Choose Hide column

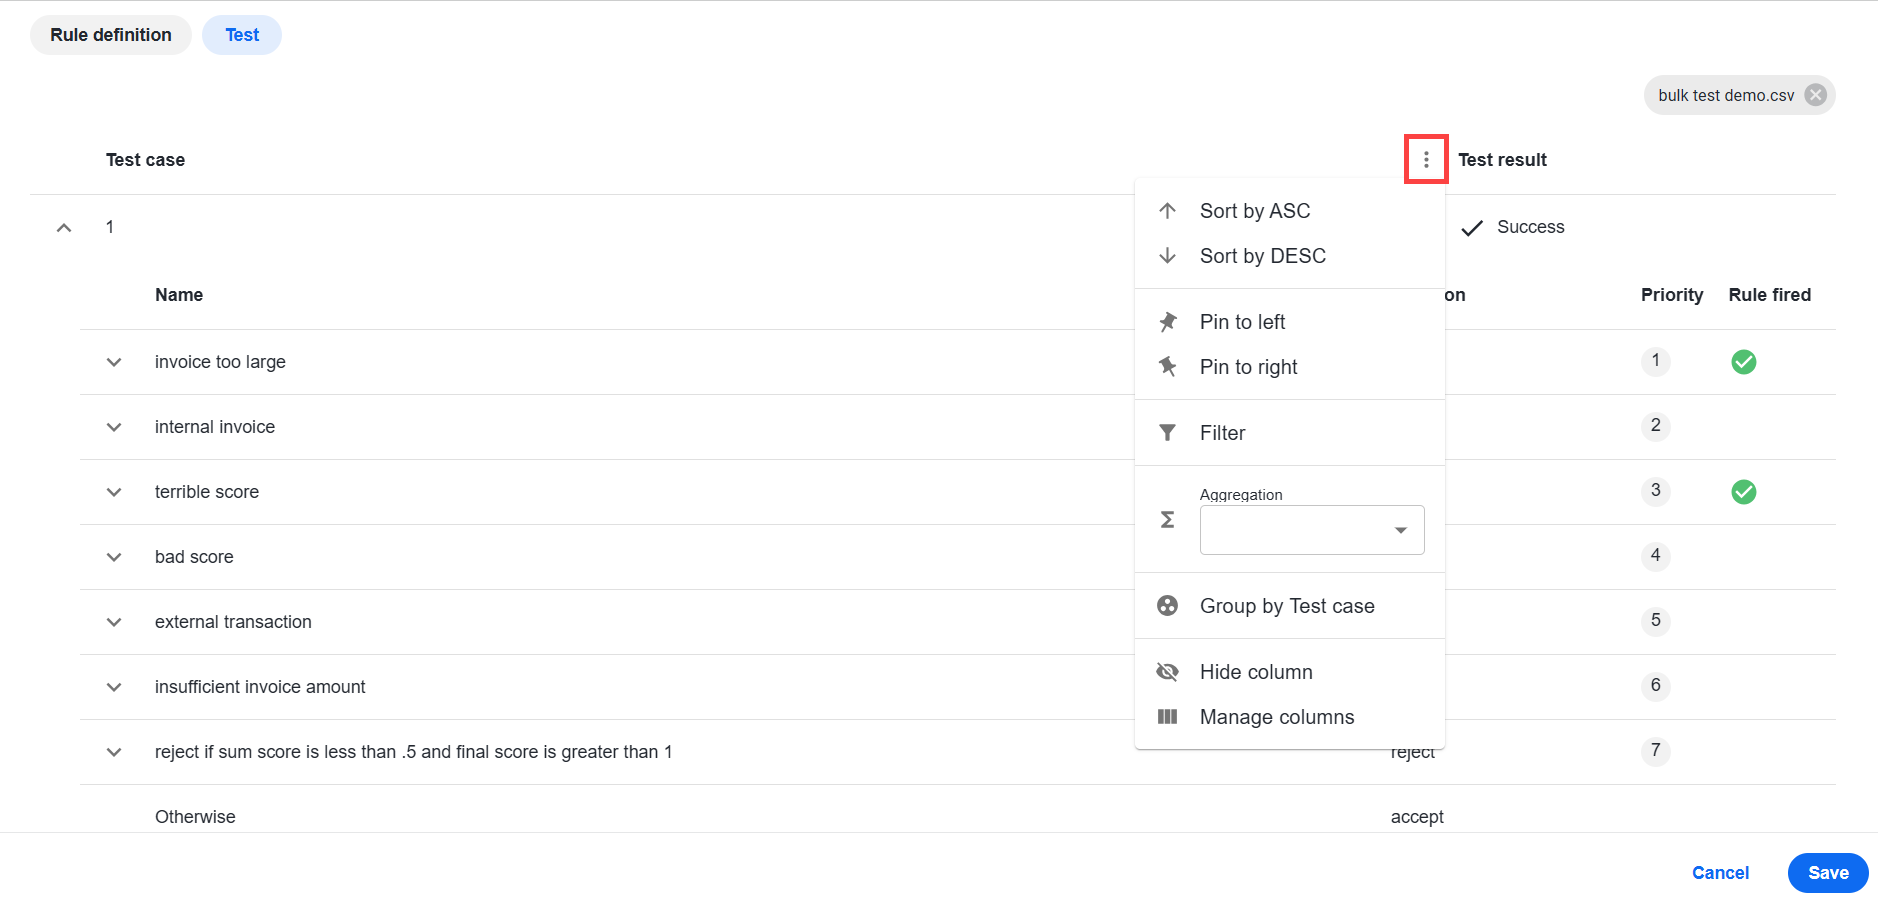1290,672
